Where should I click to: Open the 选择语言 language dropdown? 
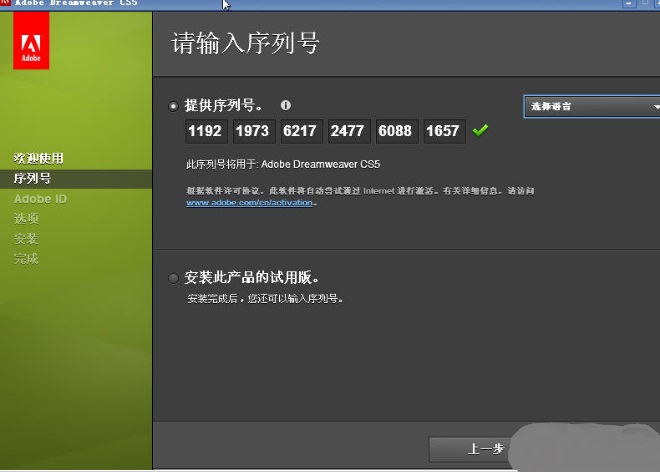(592, 106)
